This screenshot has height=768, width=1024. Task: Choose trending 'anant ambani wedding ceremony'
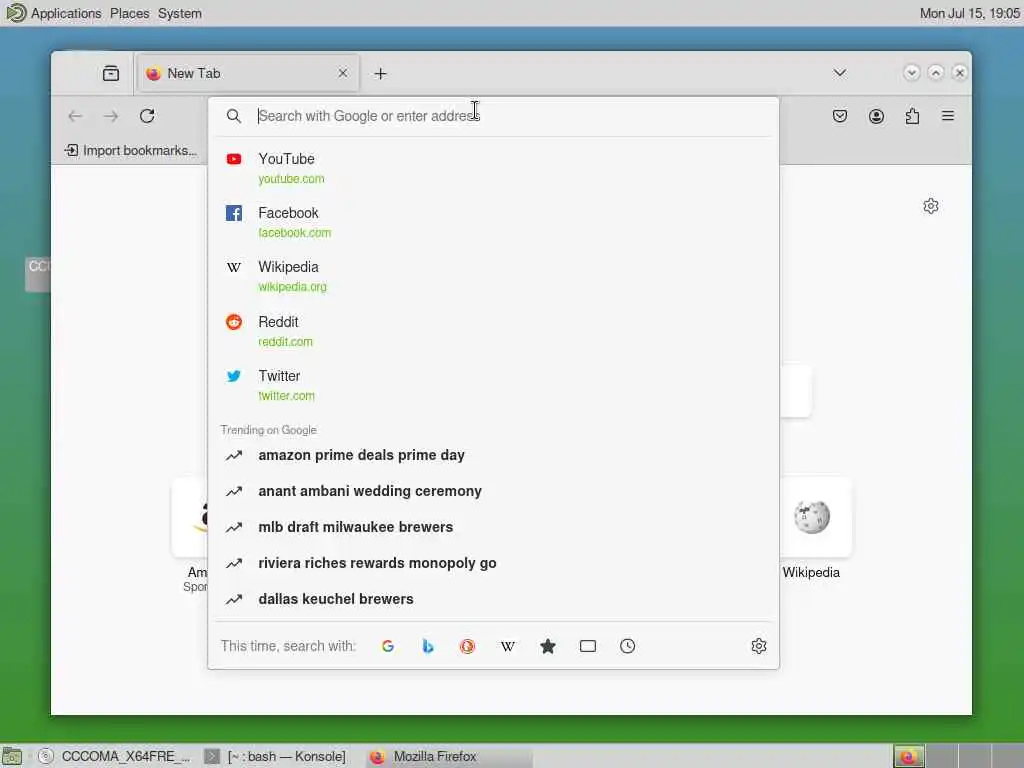(x=493, y=491)
